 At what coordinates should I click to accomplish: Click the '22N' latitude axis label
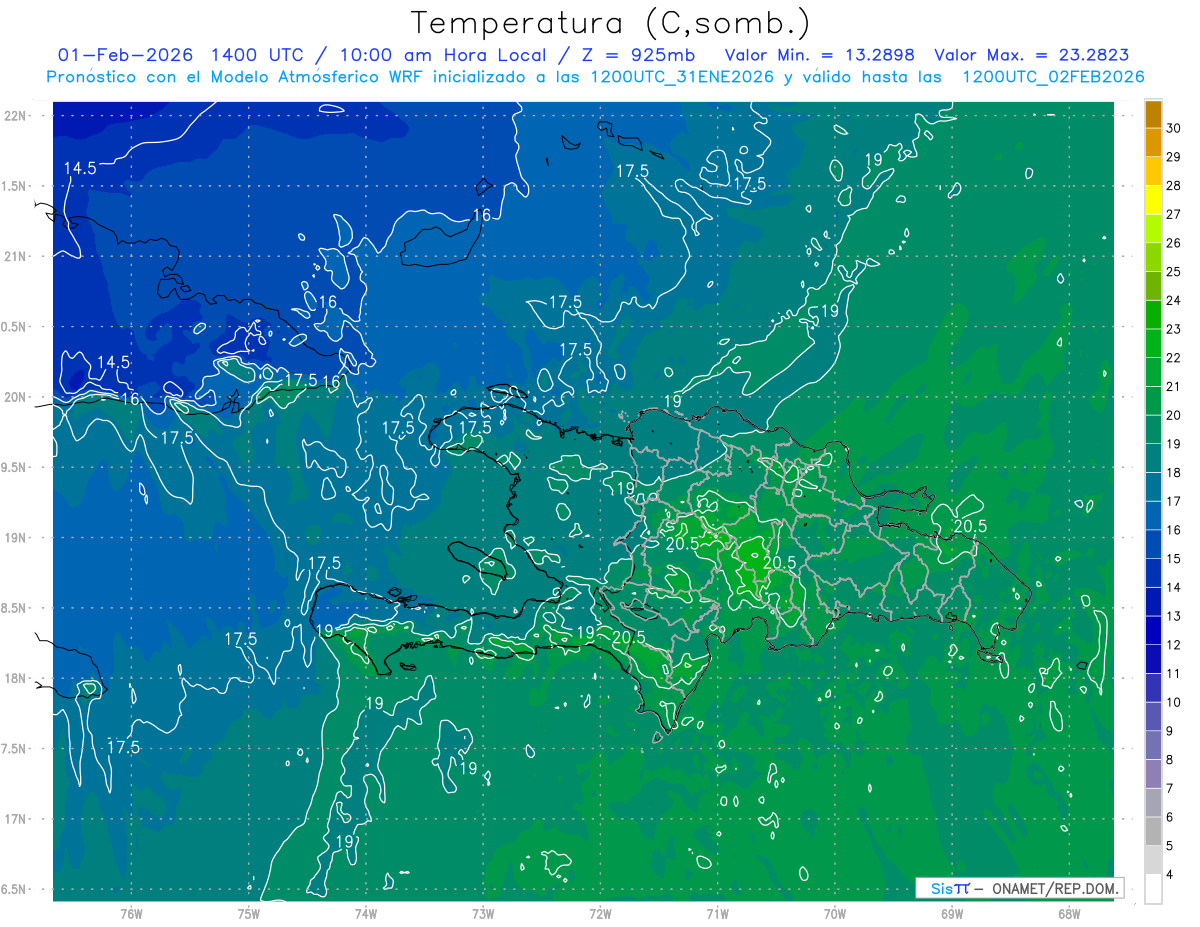click(17, 115)
